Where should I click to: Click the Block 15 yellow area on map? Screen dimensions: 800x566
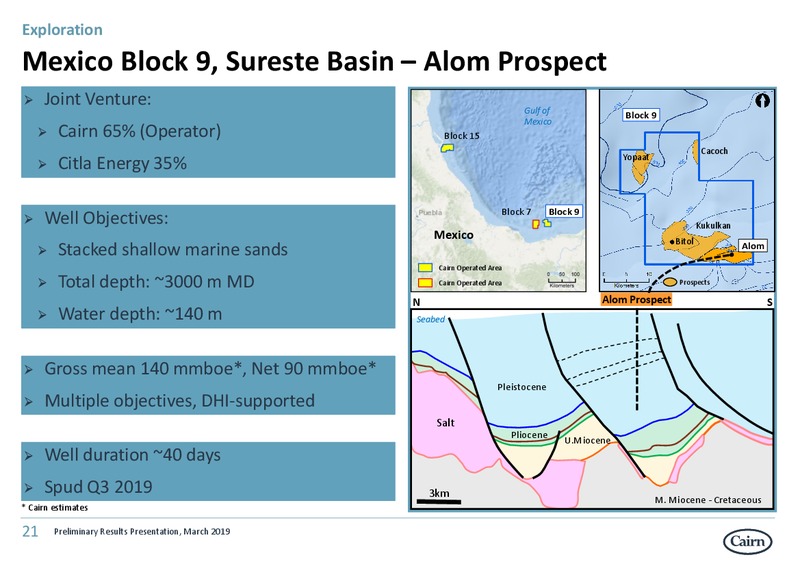447,148
